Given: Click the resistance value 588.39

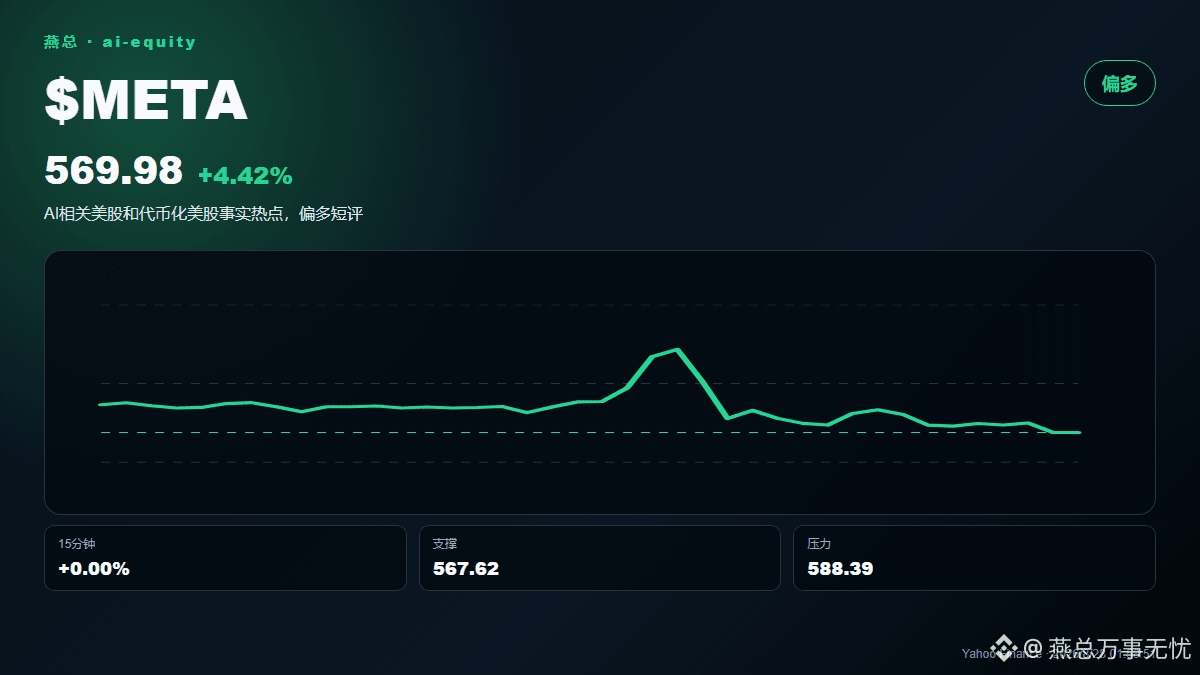Looking at the screenshot, I should pos(840,569).
